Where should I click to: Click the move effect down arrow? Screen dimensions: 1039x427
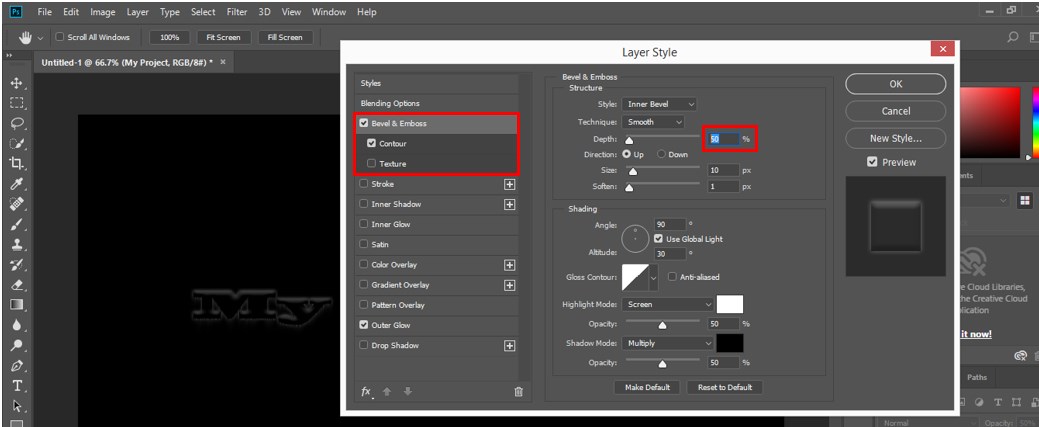click(x=408, y=392)
